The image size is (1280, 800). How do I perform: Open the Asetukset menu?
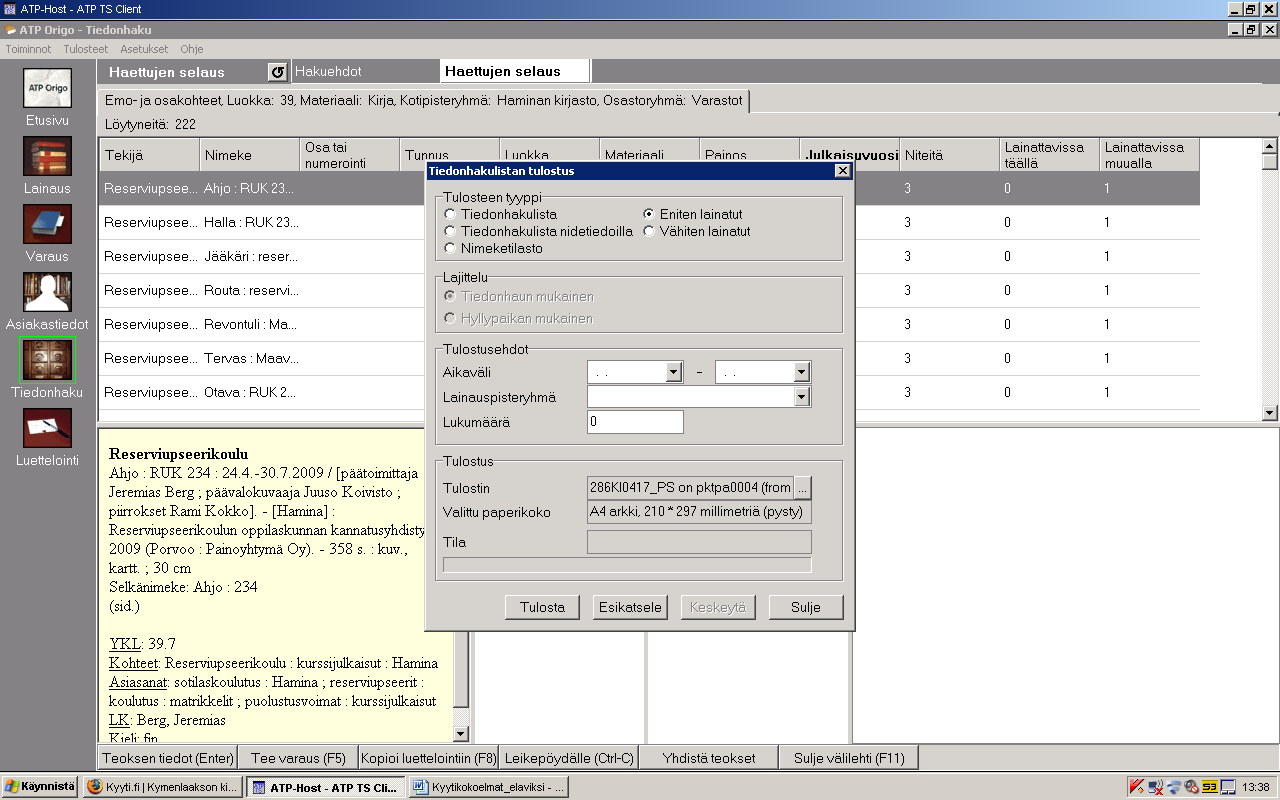coord(144,49)
